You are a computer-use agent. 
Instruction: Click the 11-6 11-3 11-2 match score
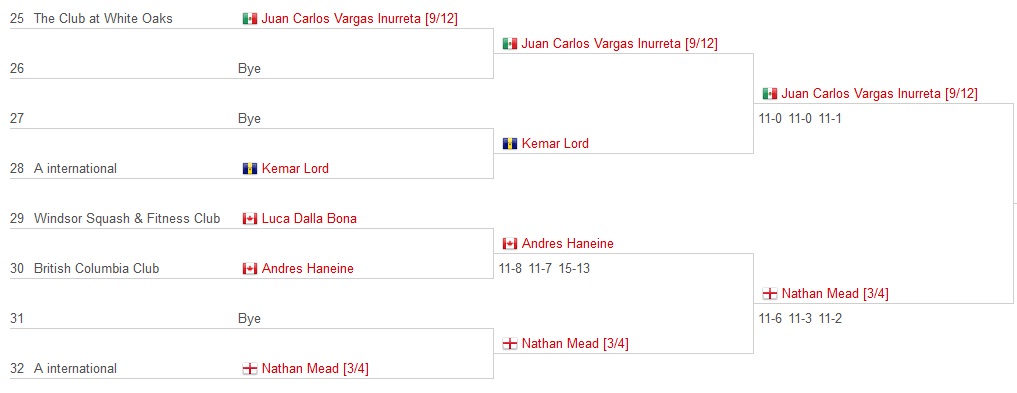pos(800,318)
